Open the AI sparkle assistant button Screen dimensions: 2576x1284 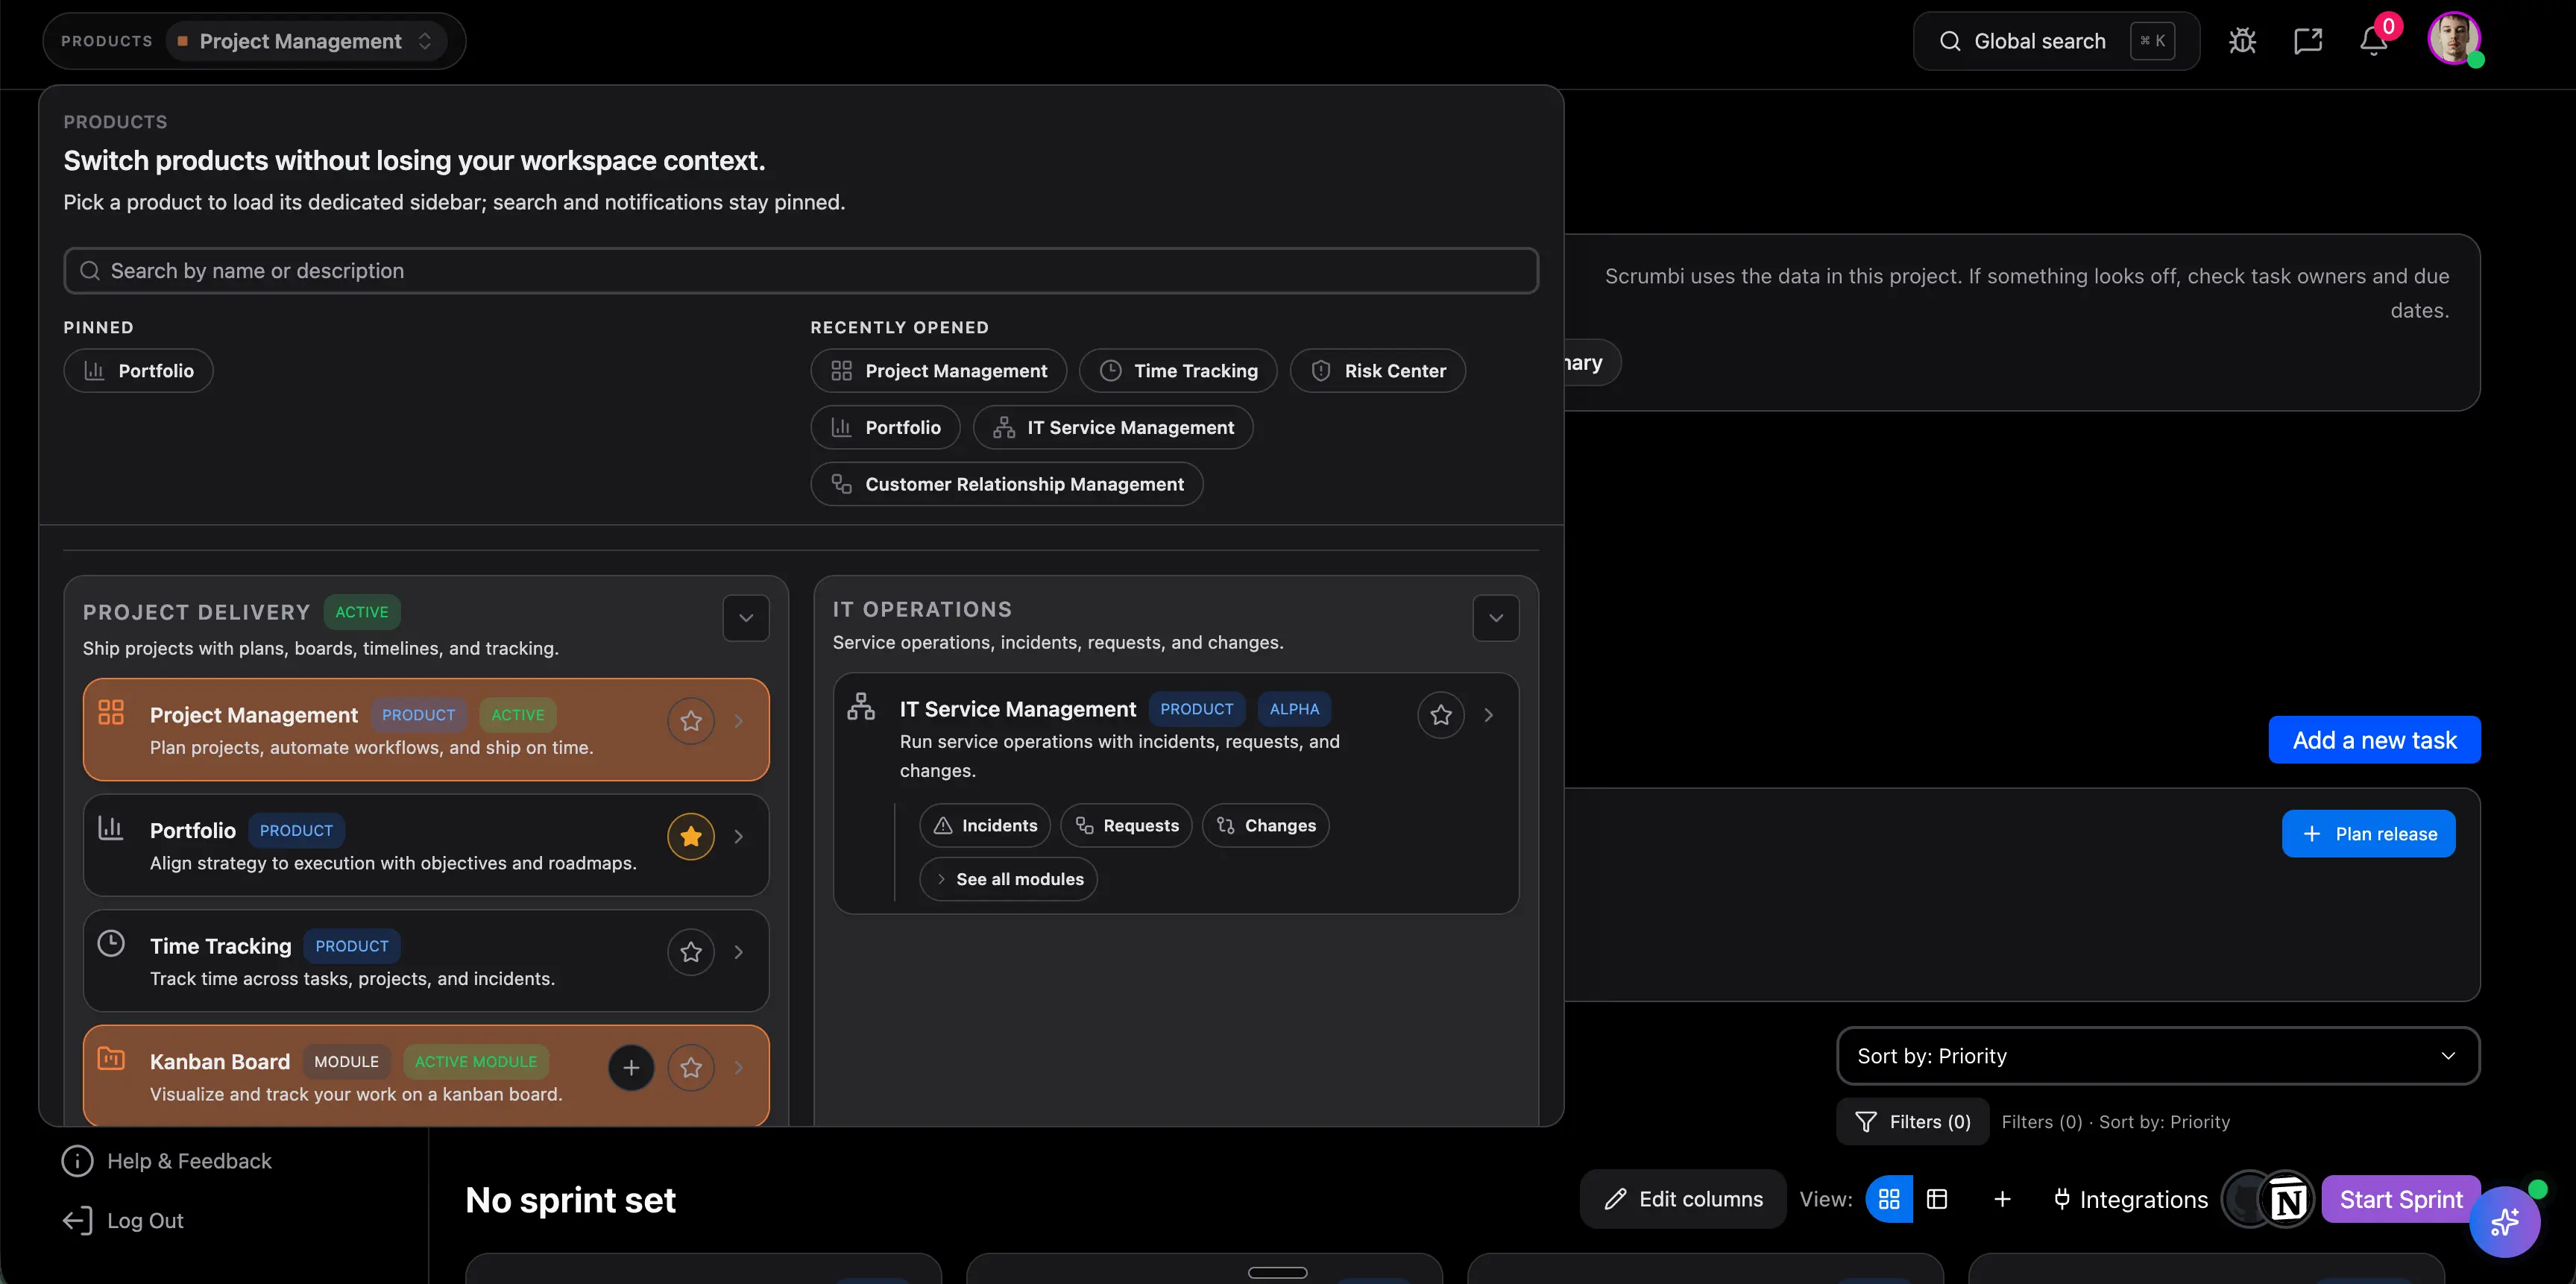[x=2504, y=1221]
